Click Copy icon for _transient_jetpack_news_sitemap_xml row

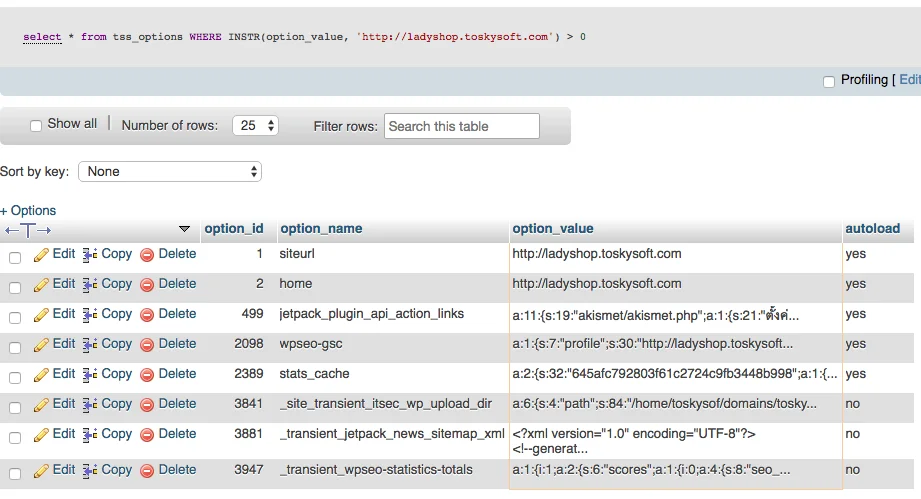89,434
